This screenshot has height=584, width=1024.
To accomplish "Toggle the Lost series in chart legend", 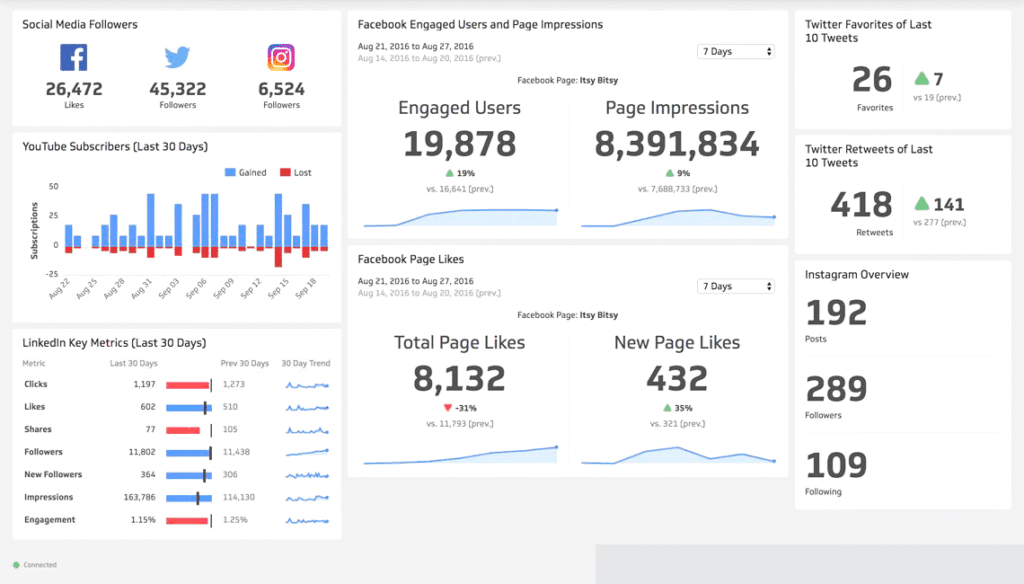I will tap(296, 172).
